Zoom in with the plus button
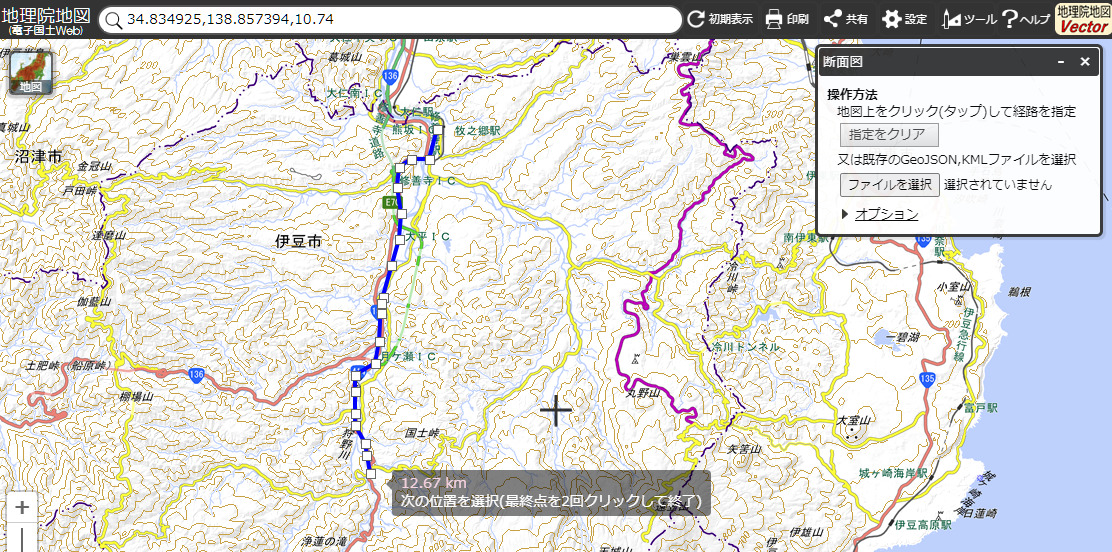 click(22, 507)
